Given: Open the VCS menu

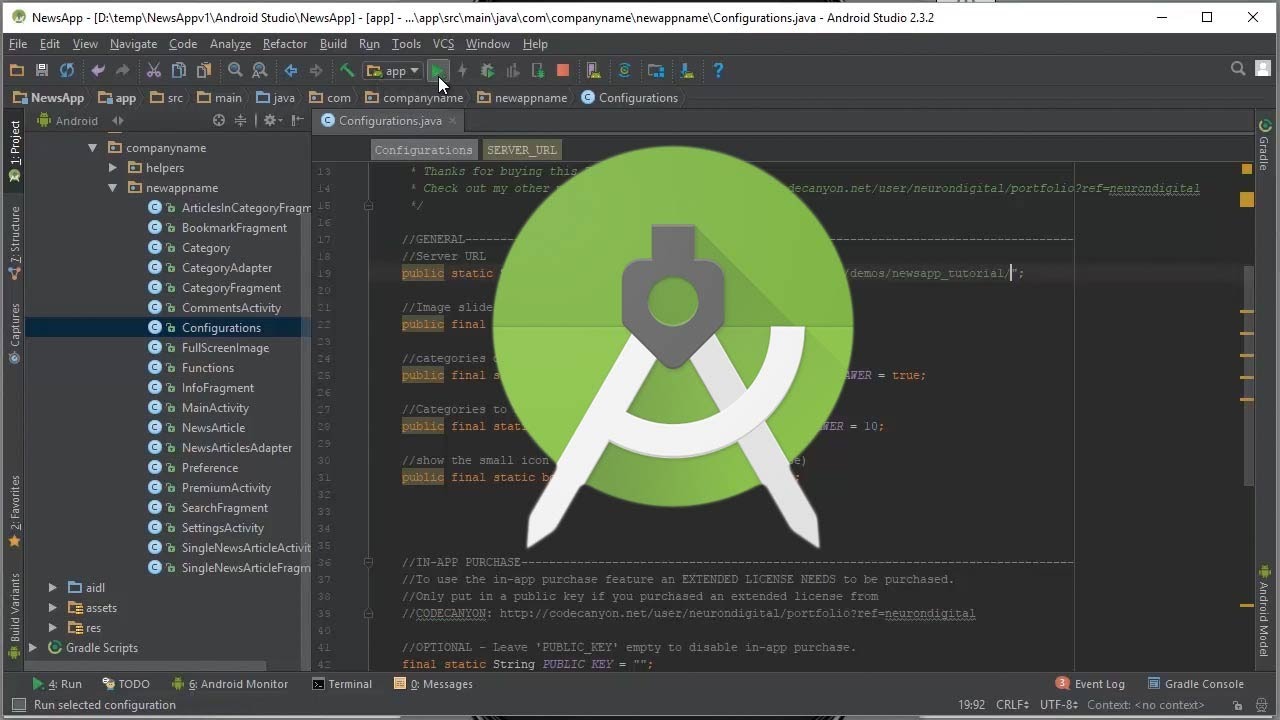Looking at the screenshot, I should [x=443, y=44].
